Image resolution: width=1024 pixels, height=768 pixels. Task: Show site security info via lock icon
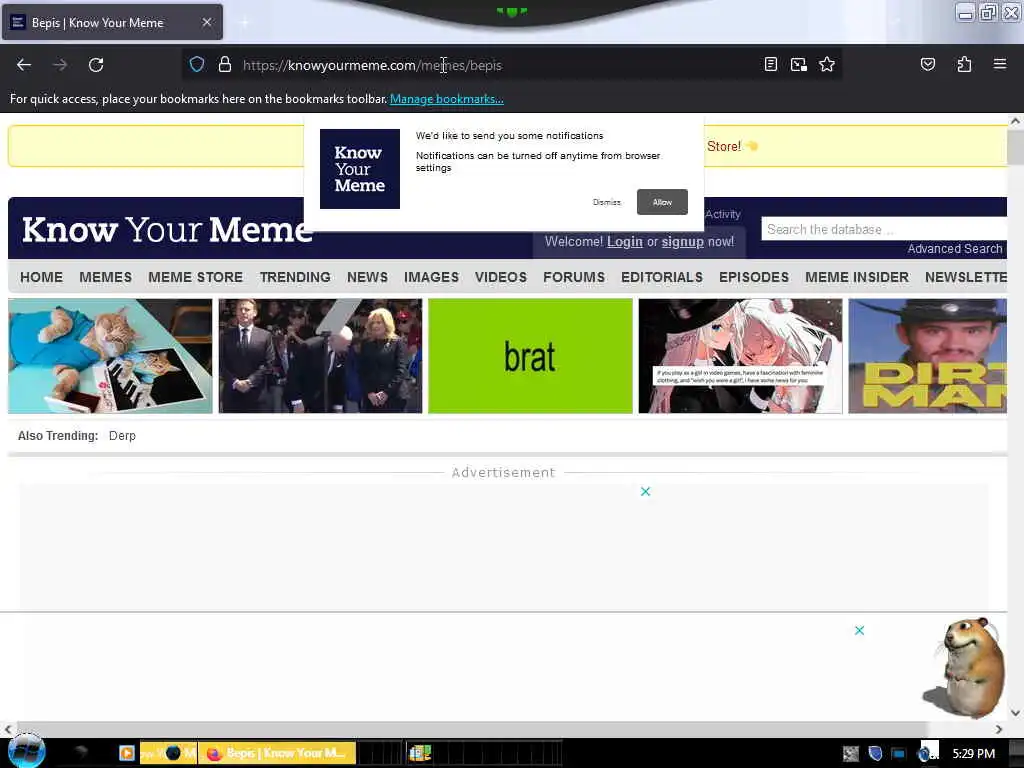(x=225, y=65)
